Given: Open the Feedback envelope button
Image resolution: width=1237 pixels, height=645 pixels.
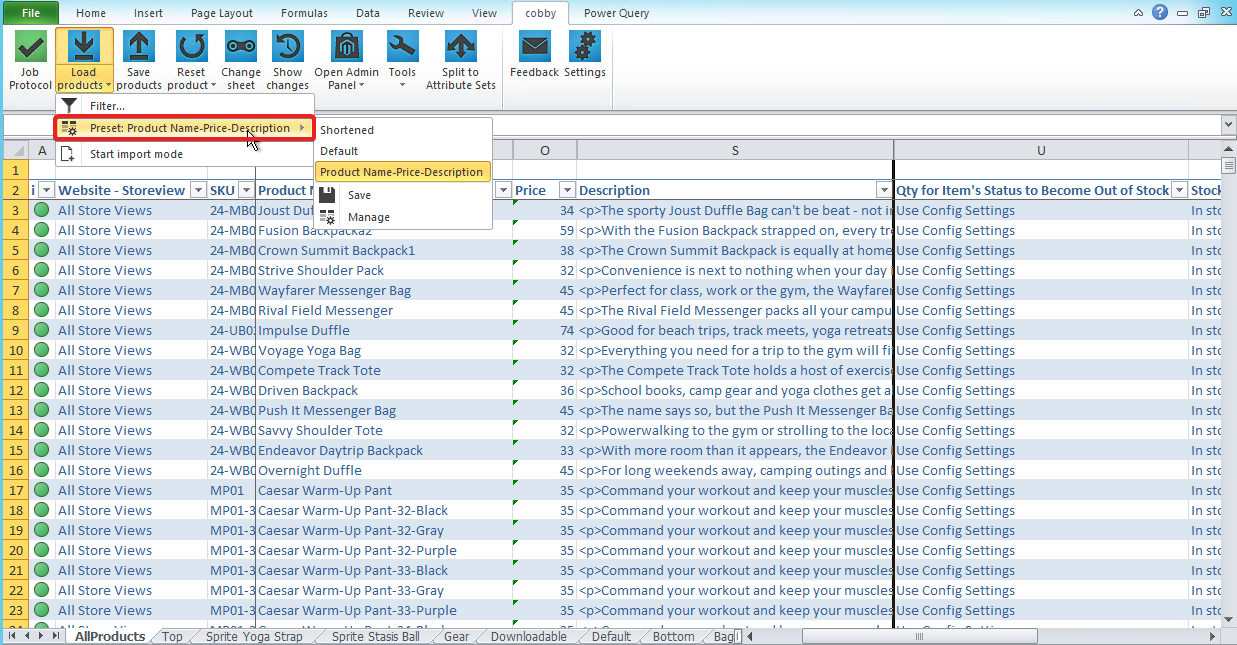Looking at the screenshot, I should pos(535,54).
